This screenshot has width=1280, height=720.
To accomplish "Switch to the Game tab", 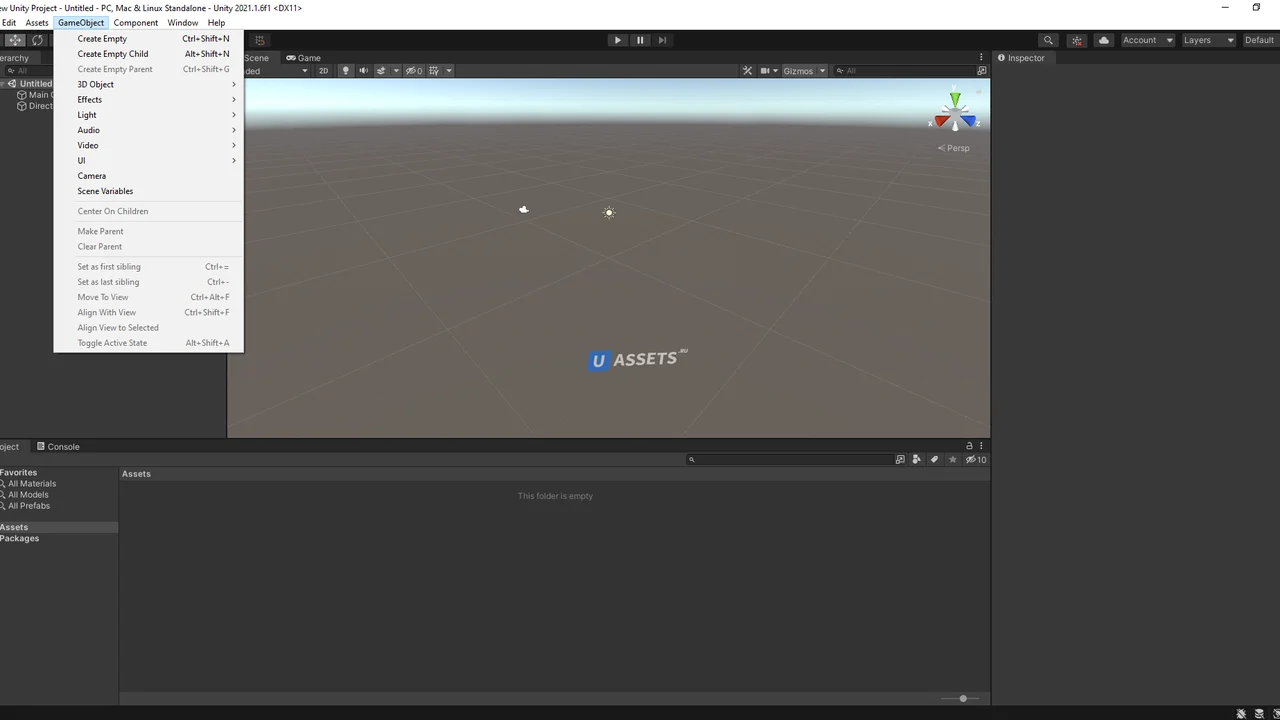I will [x=303, y=58].
